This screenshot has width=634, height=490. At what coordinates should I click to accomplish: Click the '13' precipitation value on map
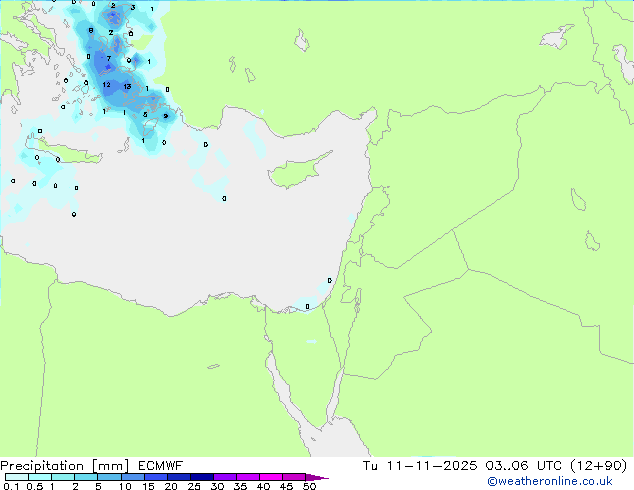click(x=127, y=86)
